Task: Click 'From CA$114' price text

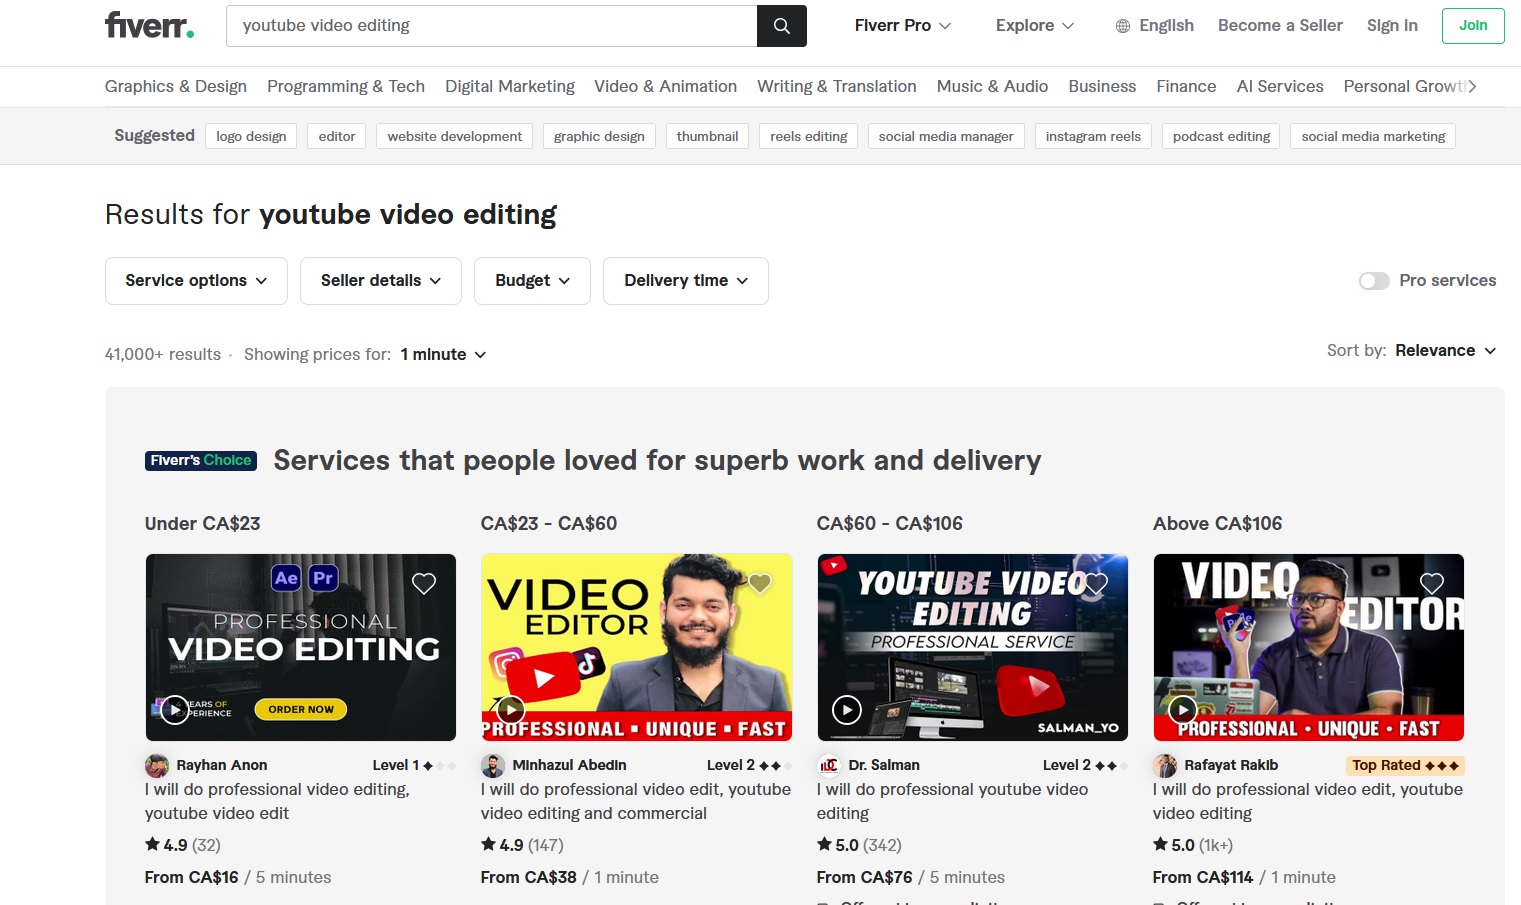Action: pyautogui.click(x=1203, y=878)
